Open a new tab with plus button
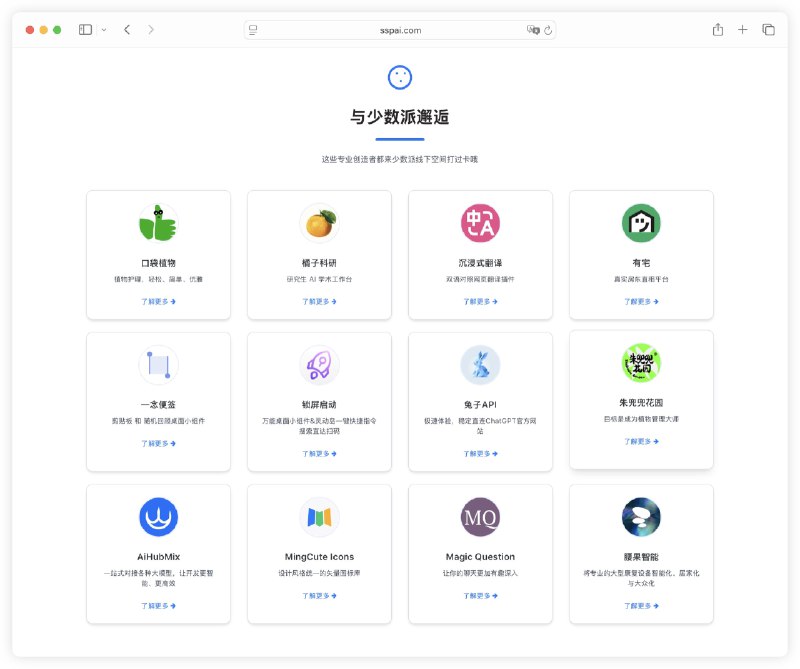Screen dimensions: 800x669 743,30
